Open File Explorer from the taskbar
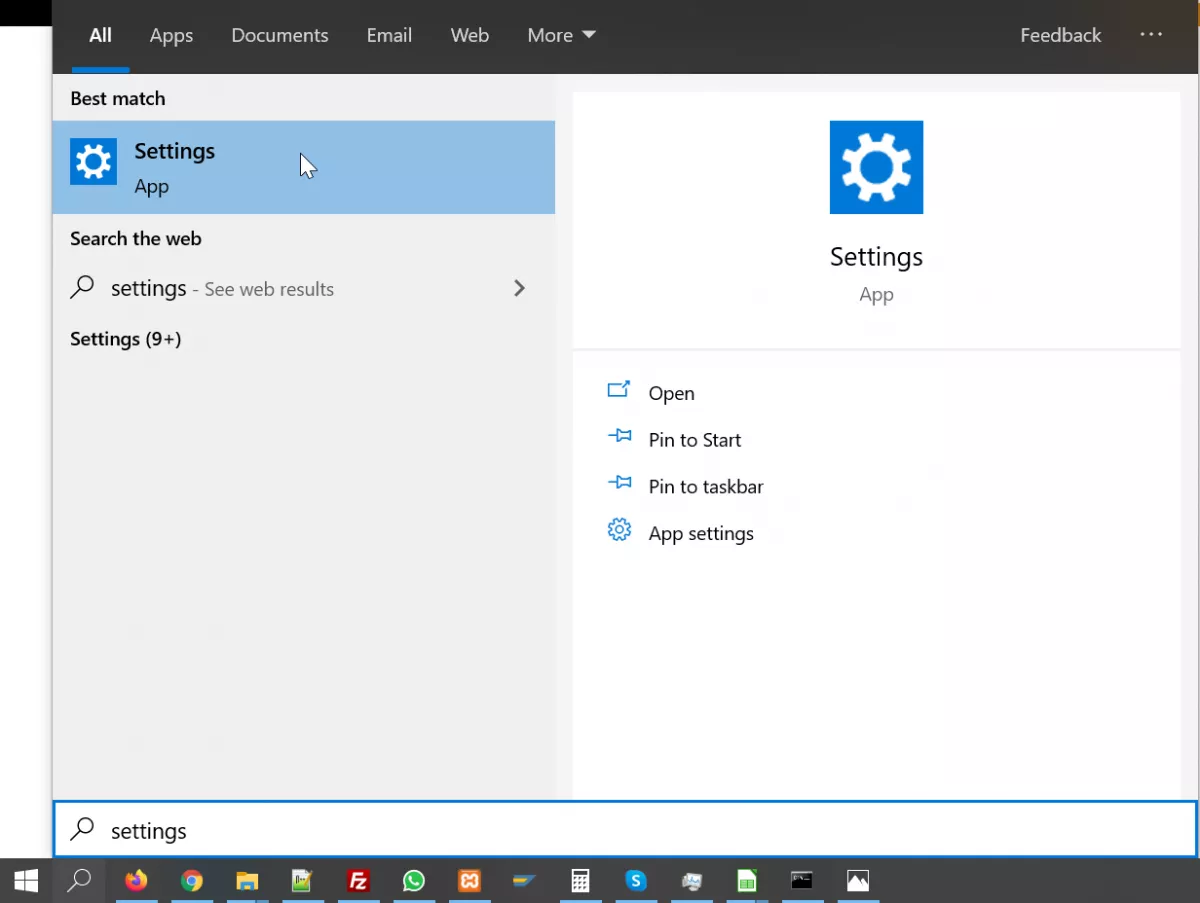 pos(247,881)
